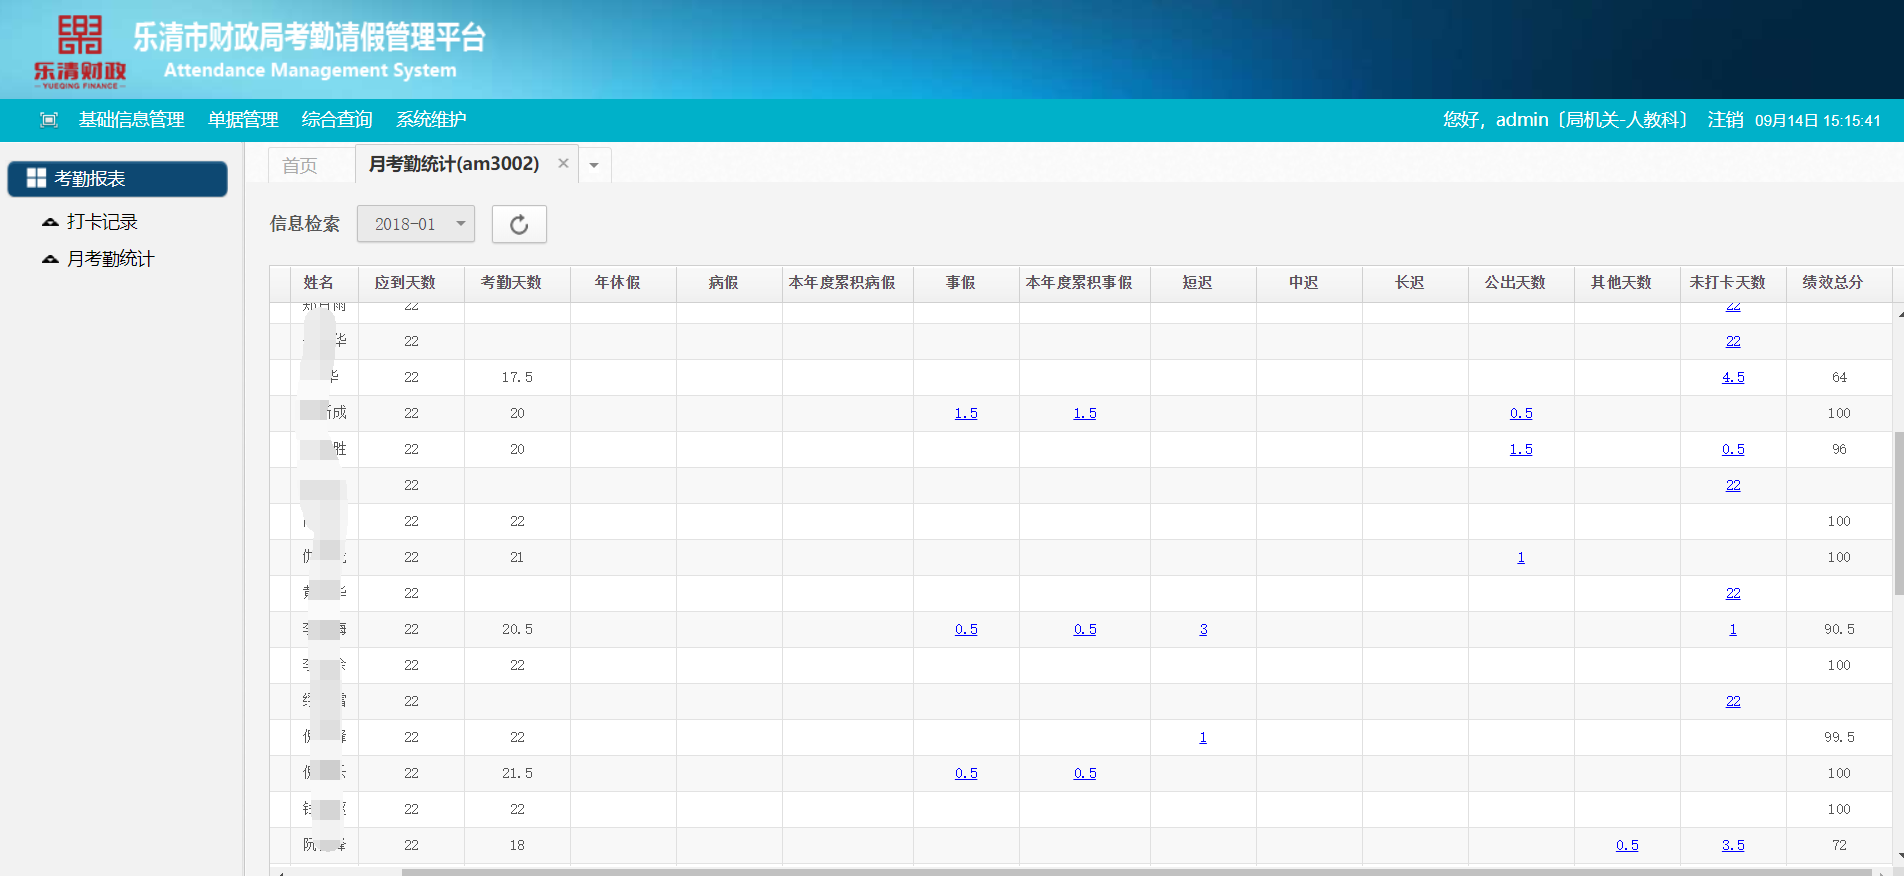Click the 4.5 link in 未打卡天数 column

coord(1733,377)
